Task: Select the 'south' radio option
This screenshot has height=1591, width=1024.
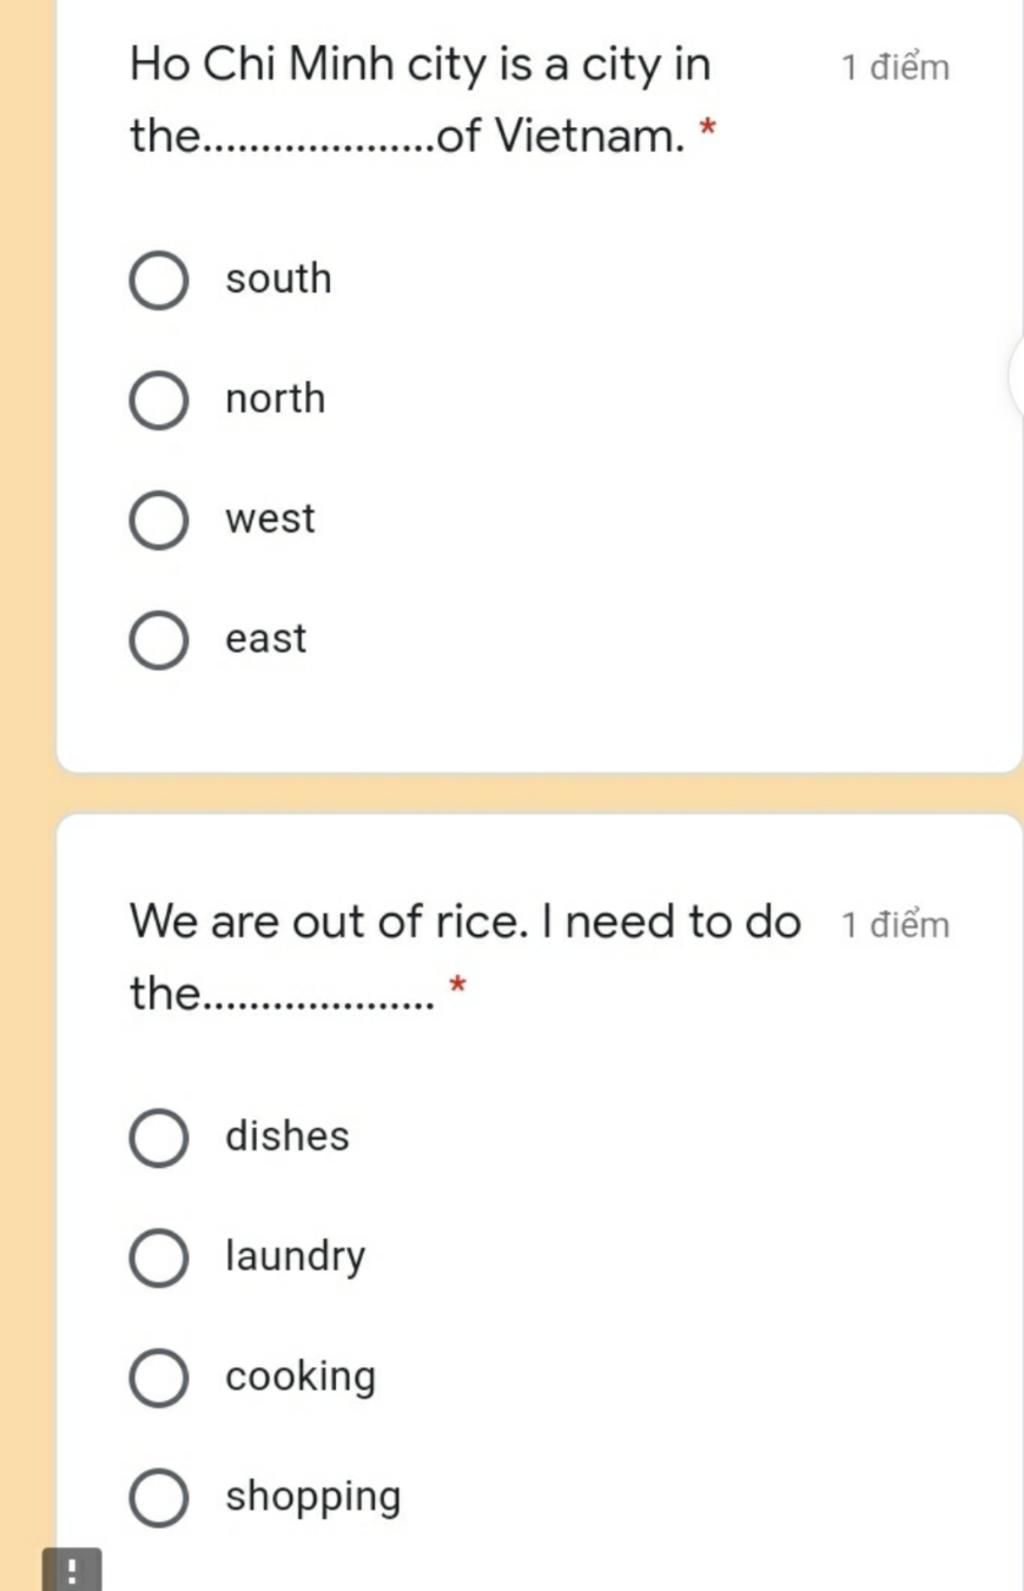Action: coord(158,281)
